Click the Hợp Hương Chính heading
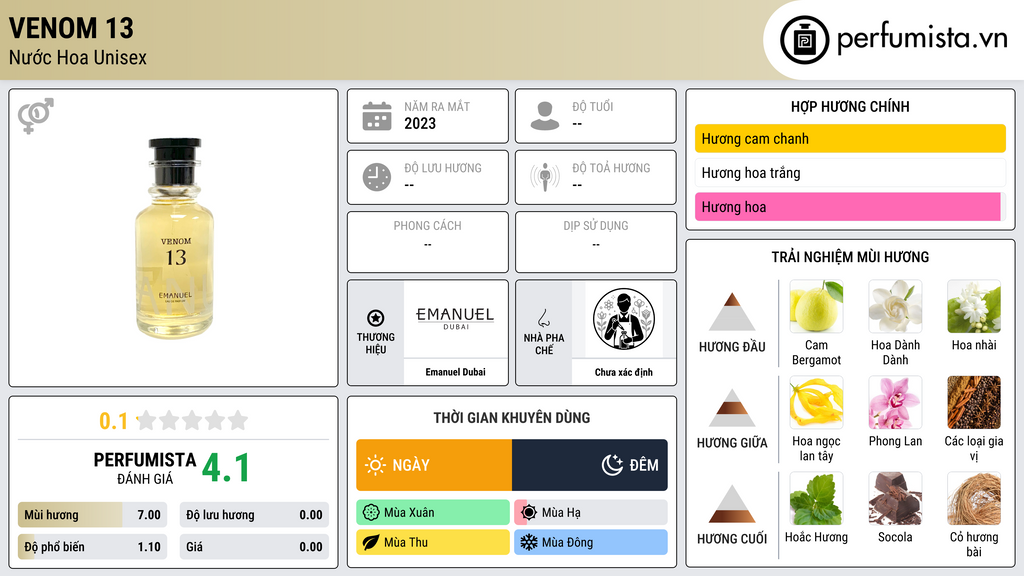 point(850,106)
